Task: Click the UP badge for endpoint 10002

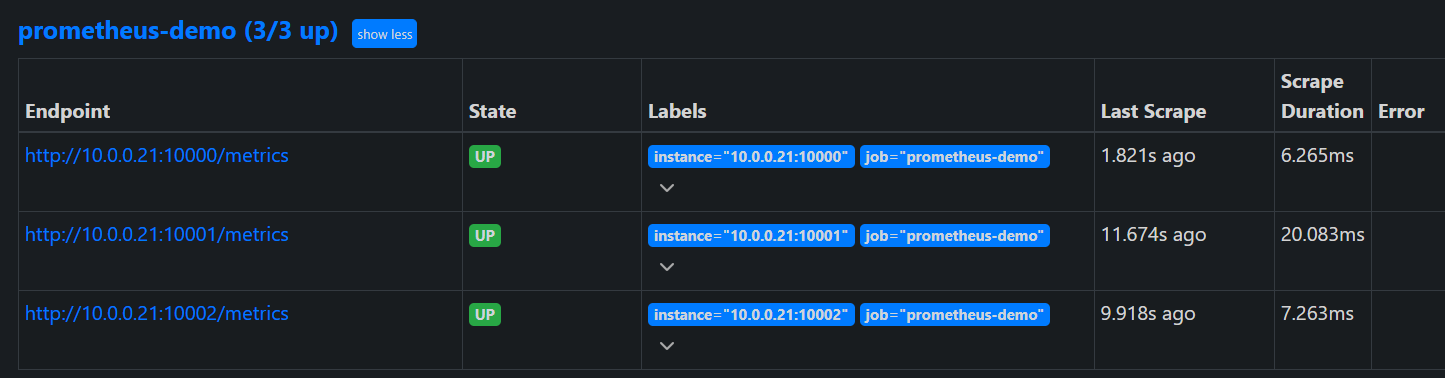Action: (x=485, y=315)
